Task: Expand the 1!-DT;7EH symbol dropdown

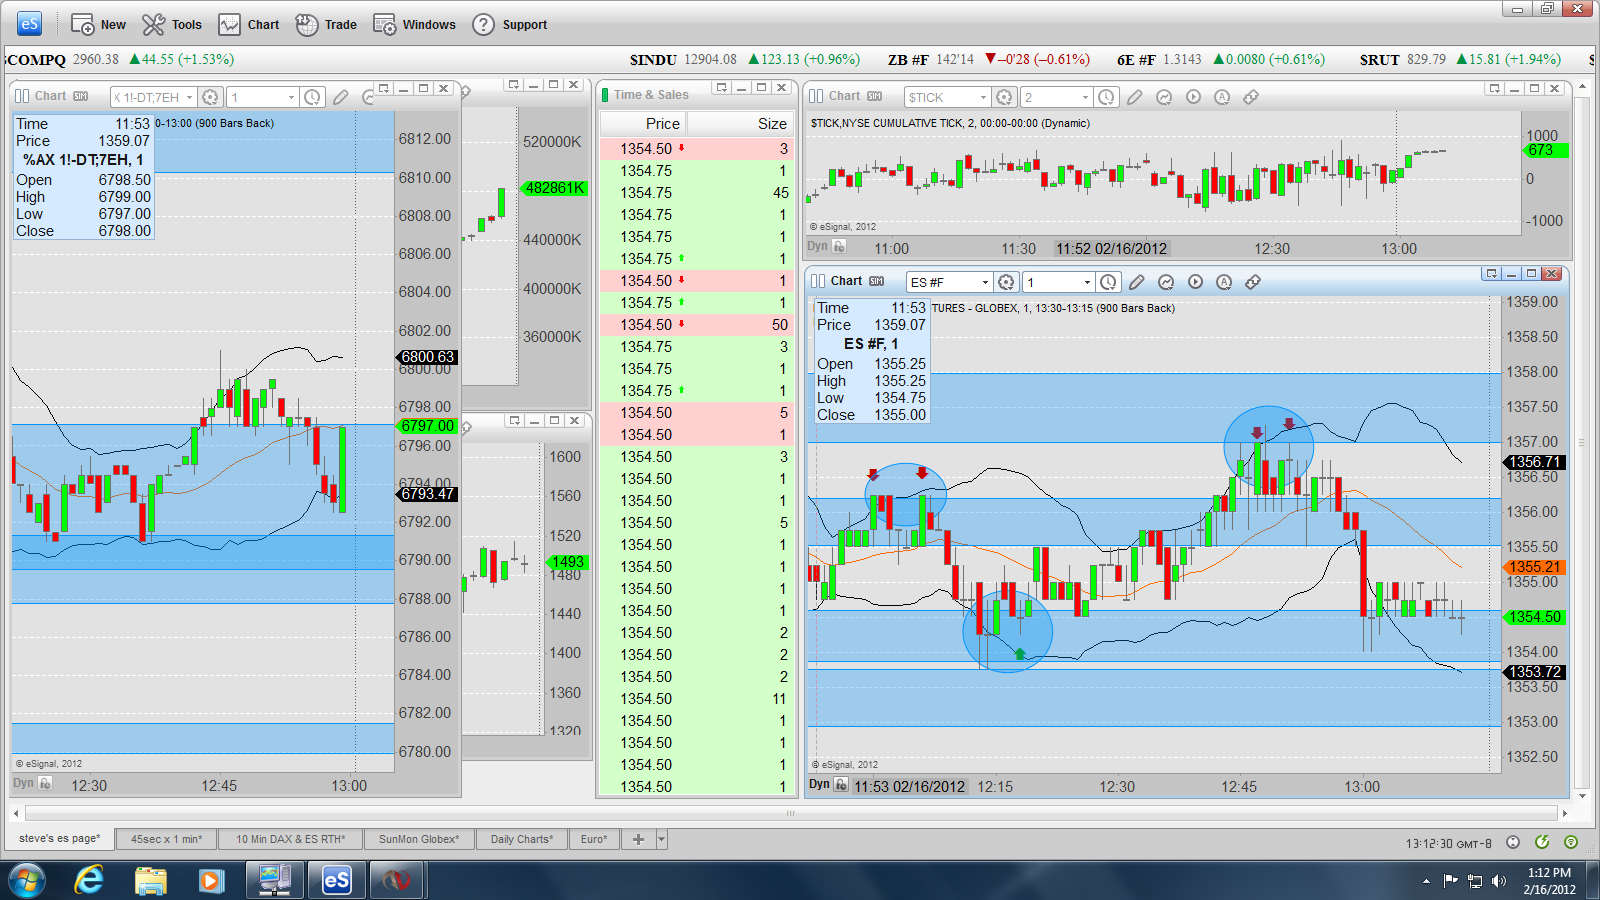Action: pyautogui.click(x=189, y=97)
